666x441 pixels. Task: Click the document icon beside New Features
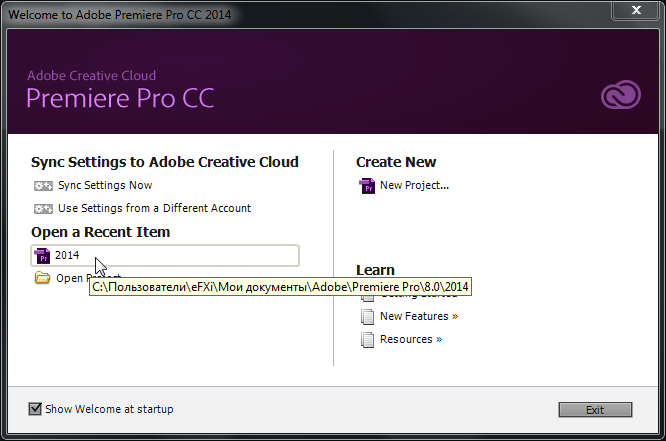[367, 317]
